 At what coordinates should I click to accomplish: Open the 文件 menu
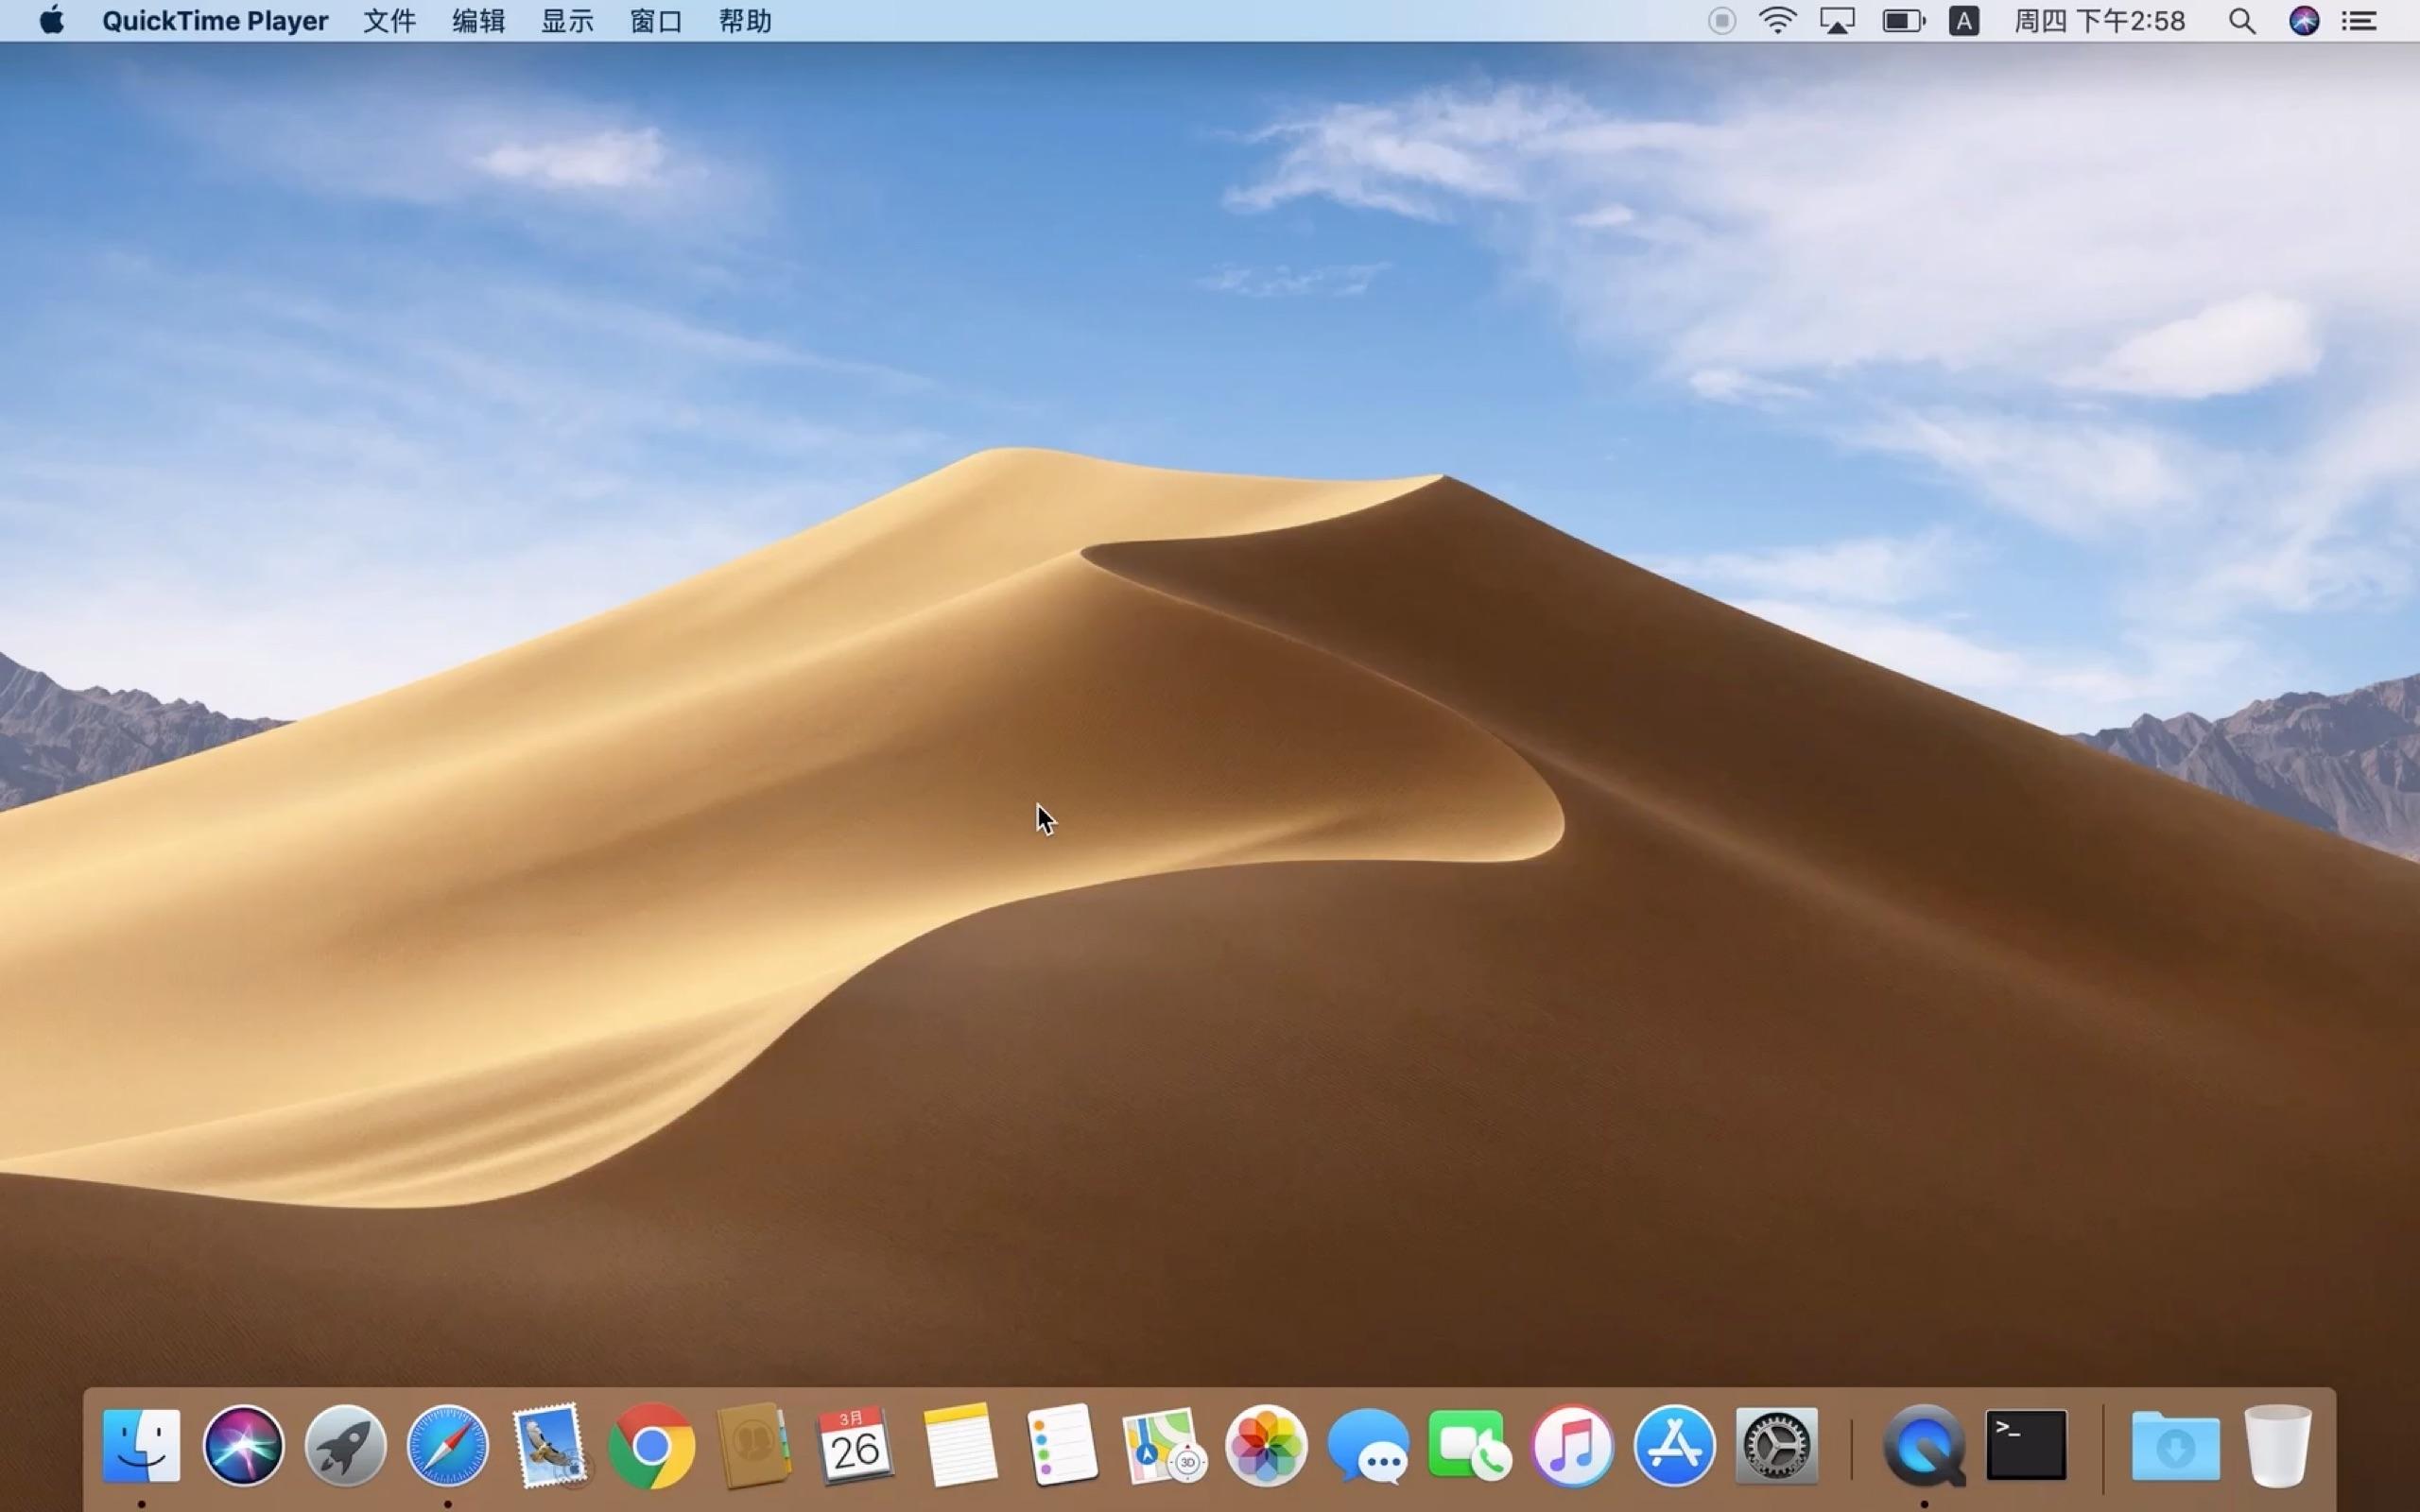389,21
